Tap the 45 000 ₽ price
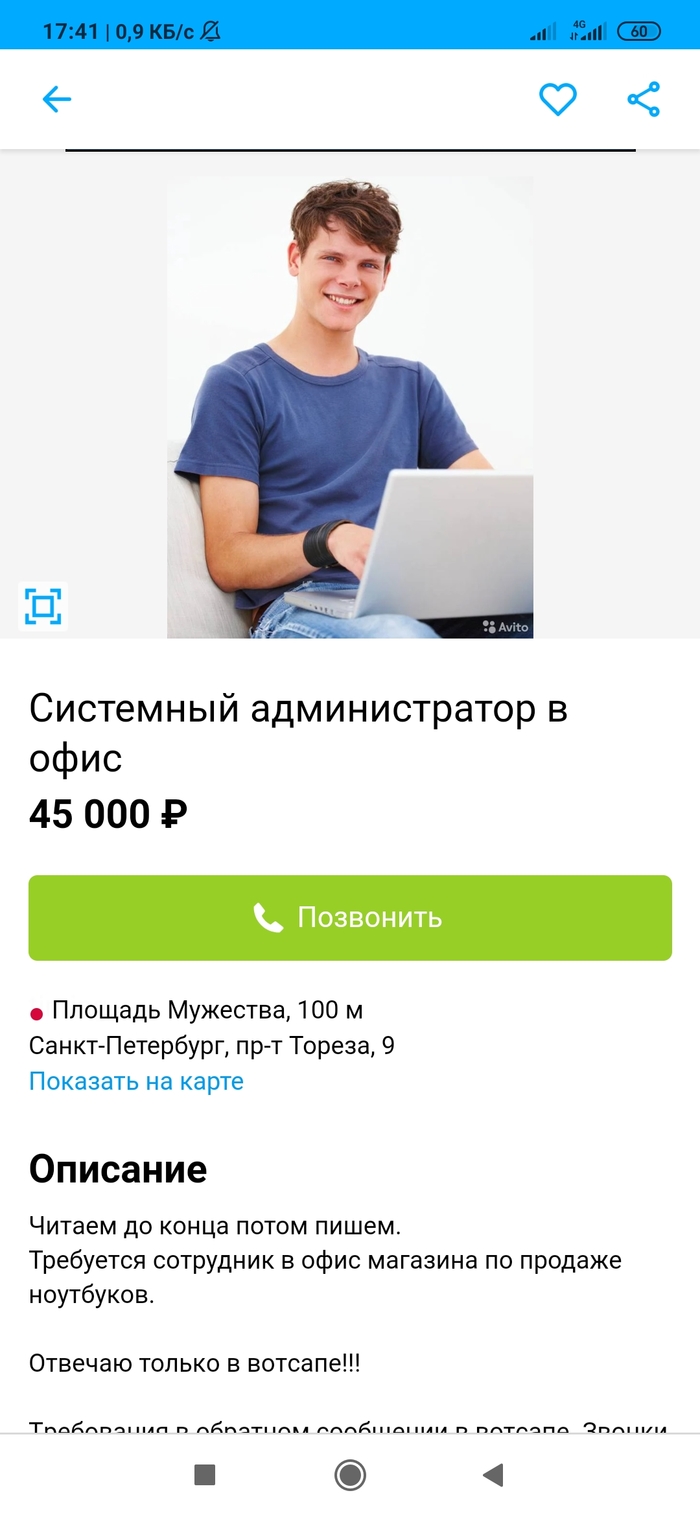Image resolution: width=700 pixels, height=1517 pixels. click(108, 814)
